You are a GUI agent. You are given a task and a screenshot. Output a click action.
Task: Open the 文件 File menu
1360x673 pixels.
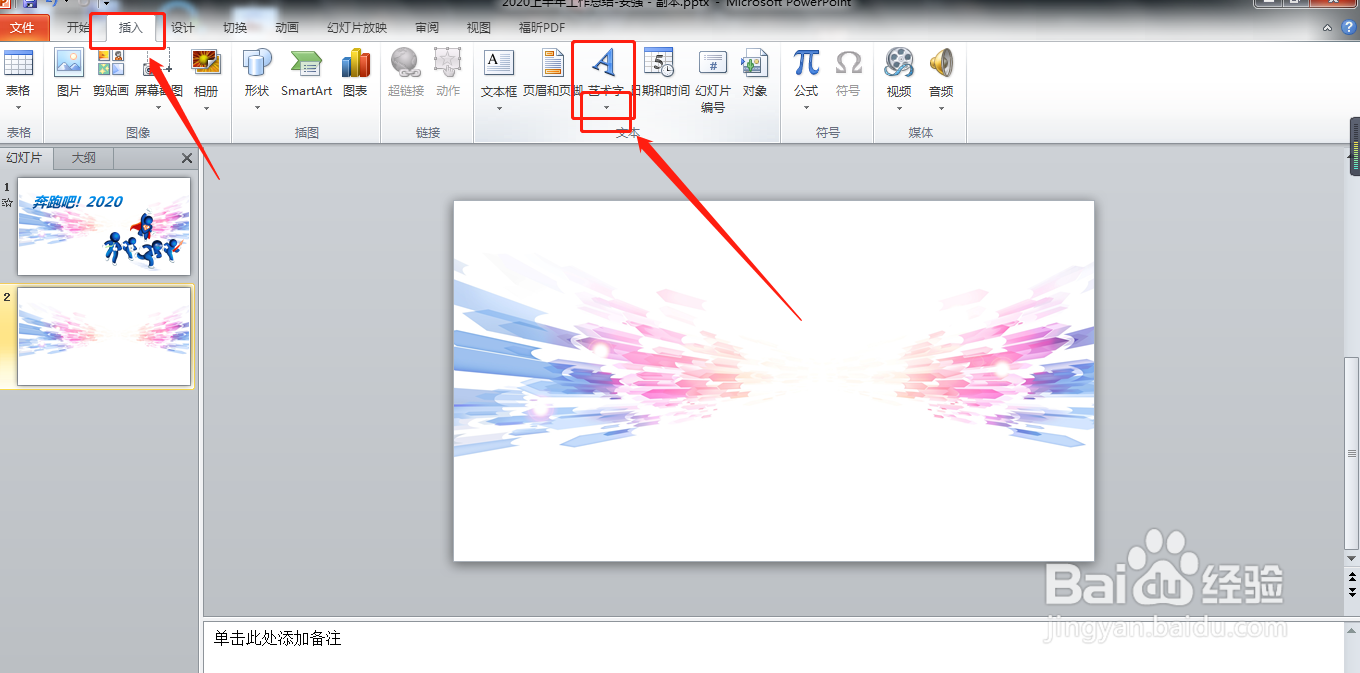(23, 28)
